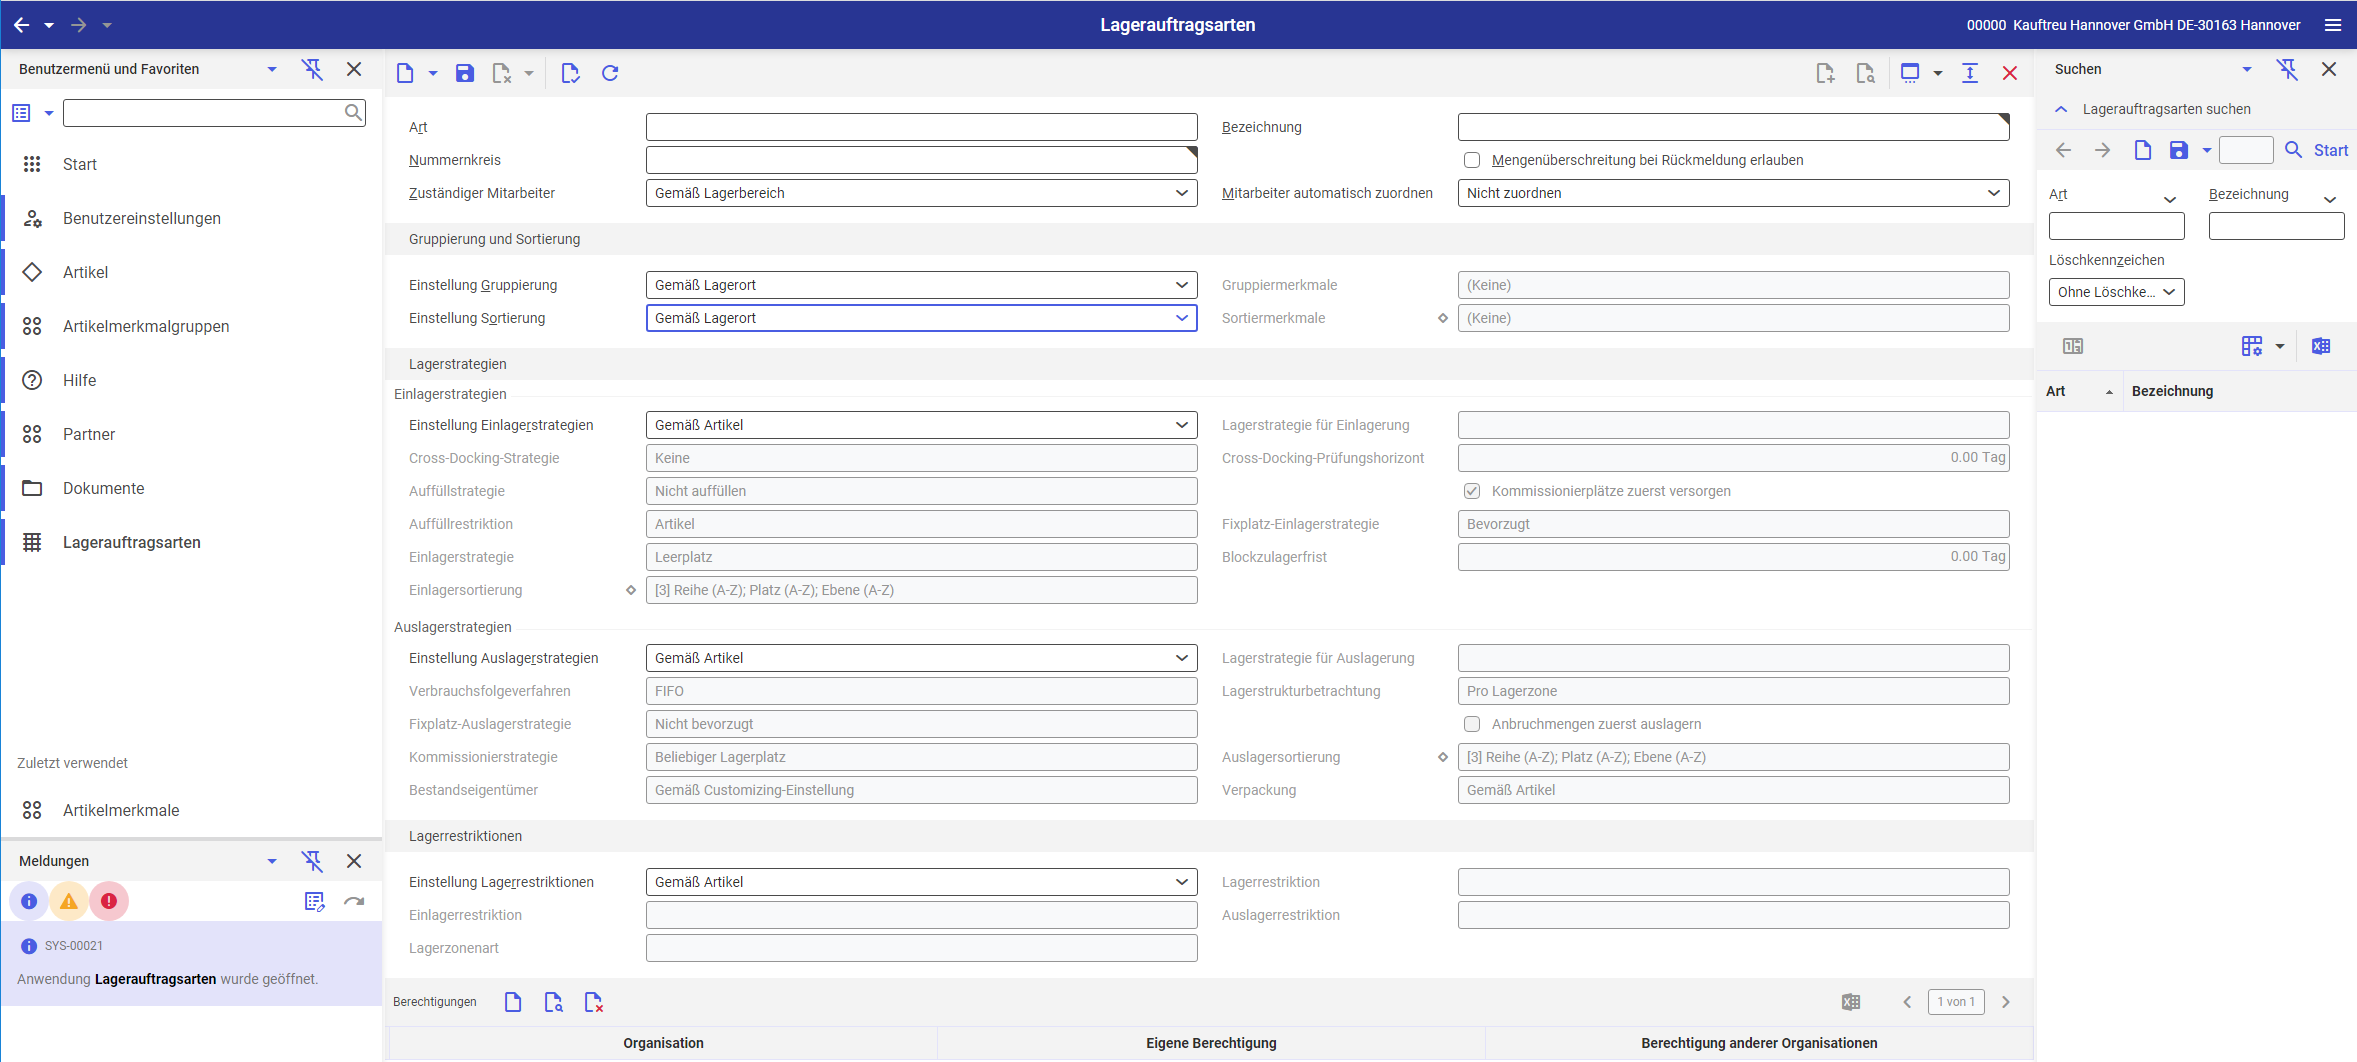
Task: Unpin the Benutzermenü und Favoriten panel
Action: [312, 69]
